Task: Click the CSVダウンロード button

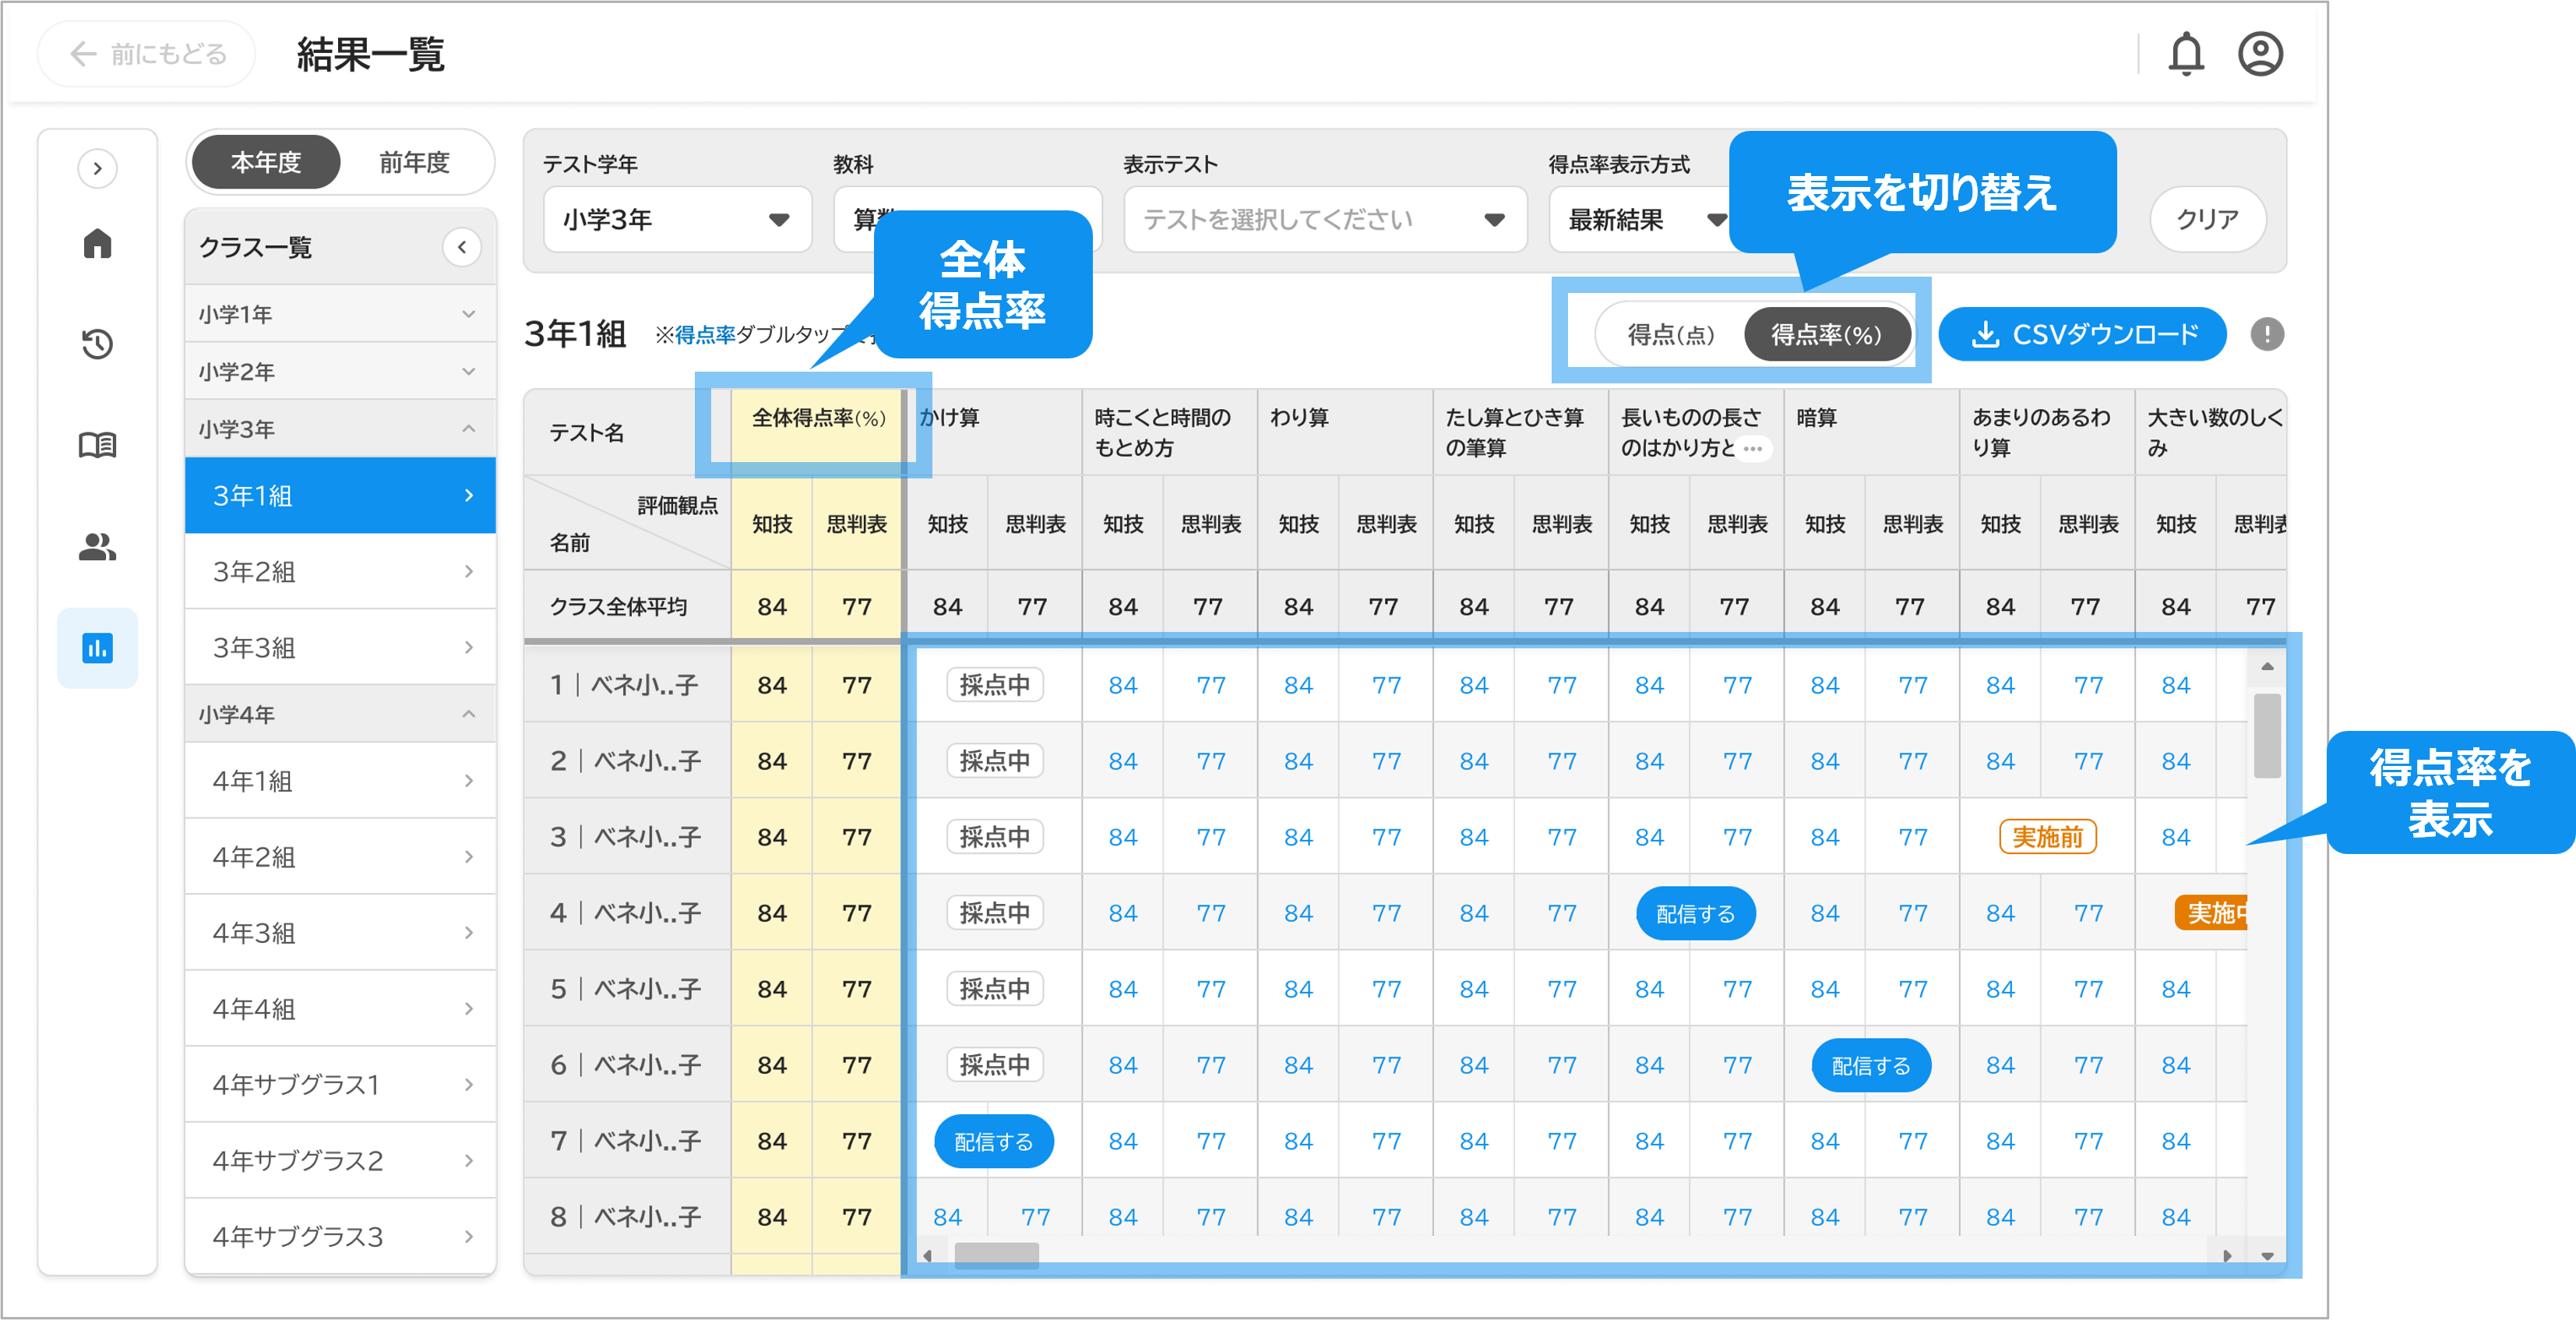Action: tap(2082, 334)
